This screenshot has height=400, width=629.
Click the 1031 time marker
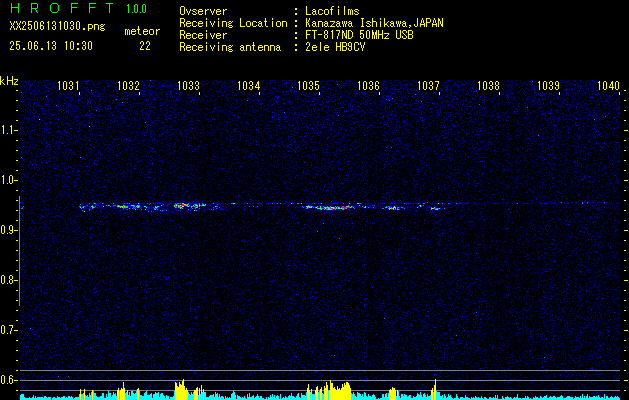tap(68, 85)
